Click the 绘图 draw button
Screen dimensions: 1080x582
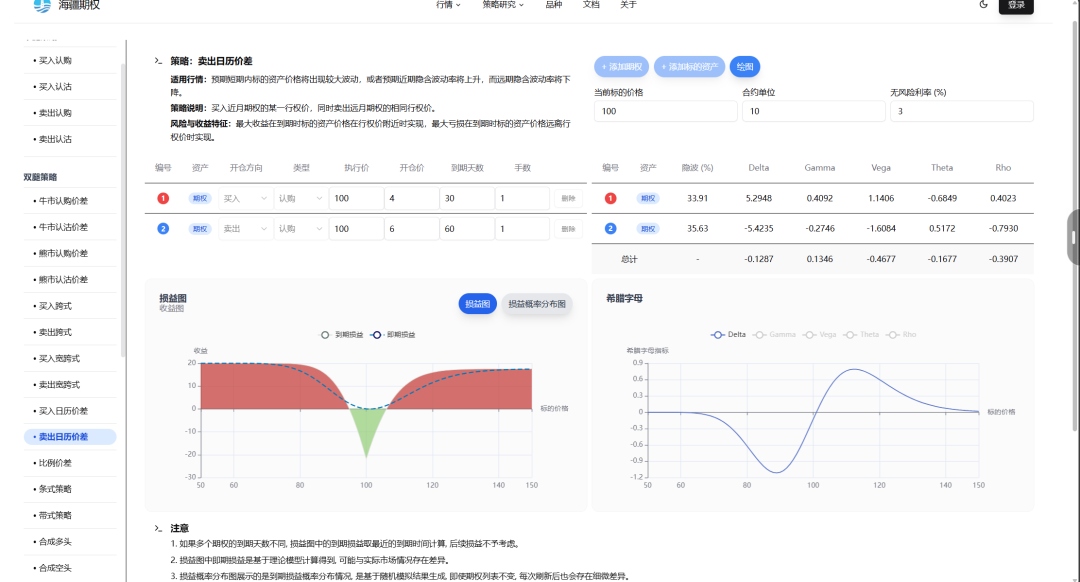[744, 67]
